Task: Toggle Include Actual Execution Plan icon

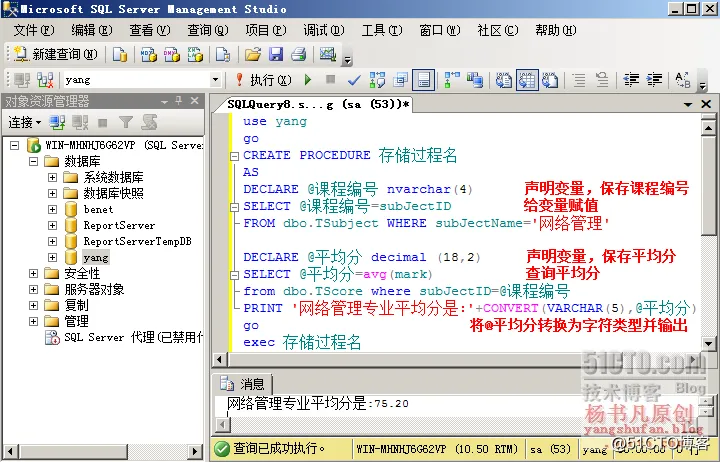Action: pos(452,80)
